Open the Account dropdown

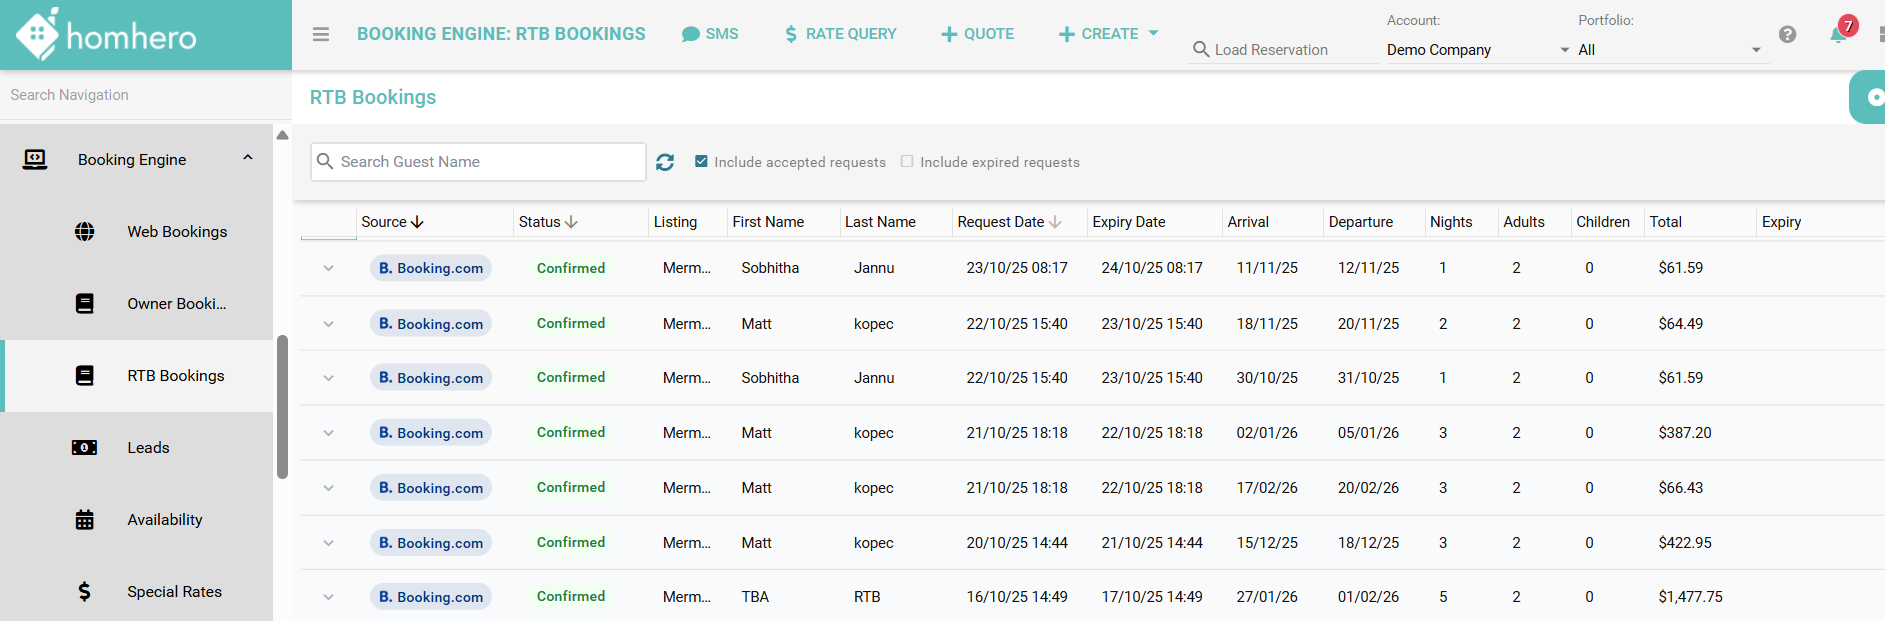click(x=1477, y=50)
